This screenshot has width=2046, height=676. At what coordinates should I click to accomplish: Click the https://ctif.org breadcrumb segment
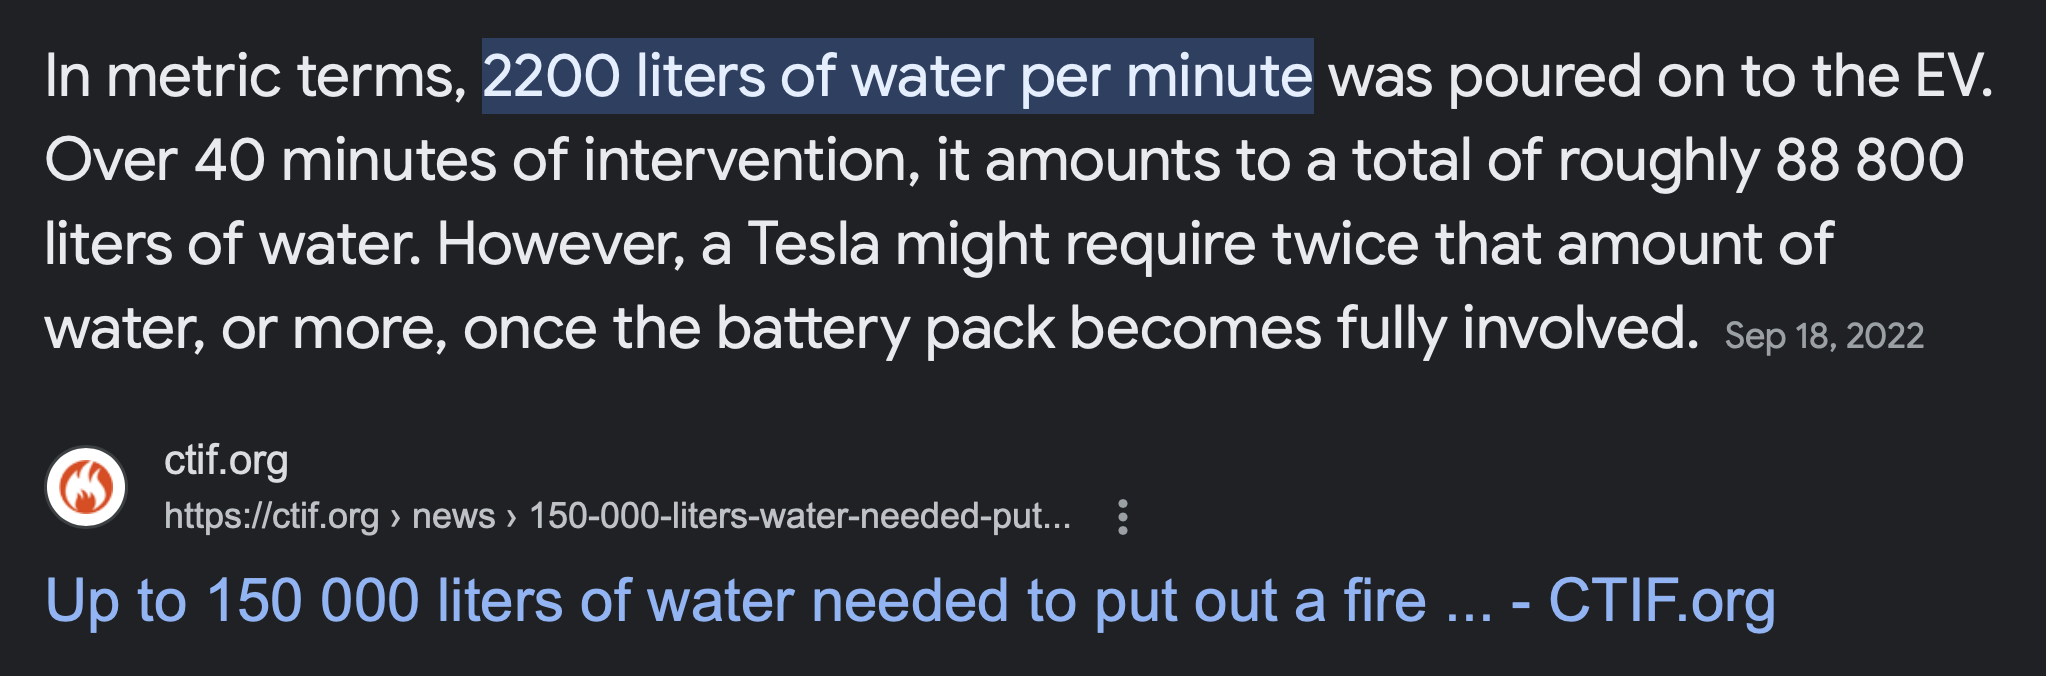click(271, 516)
